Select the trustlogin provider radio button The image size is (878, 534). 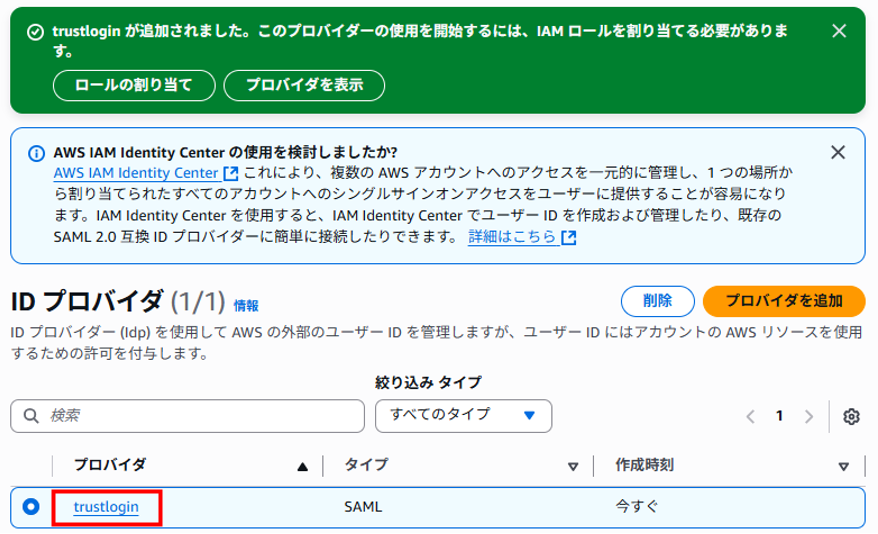click(x=30, y=507)
